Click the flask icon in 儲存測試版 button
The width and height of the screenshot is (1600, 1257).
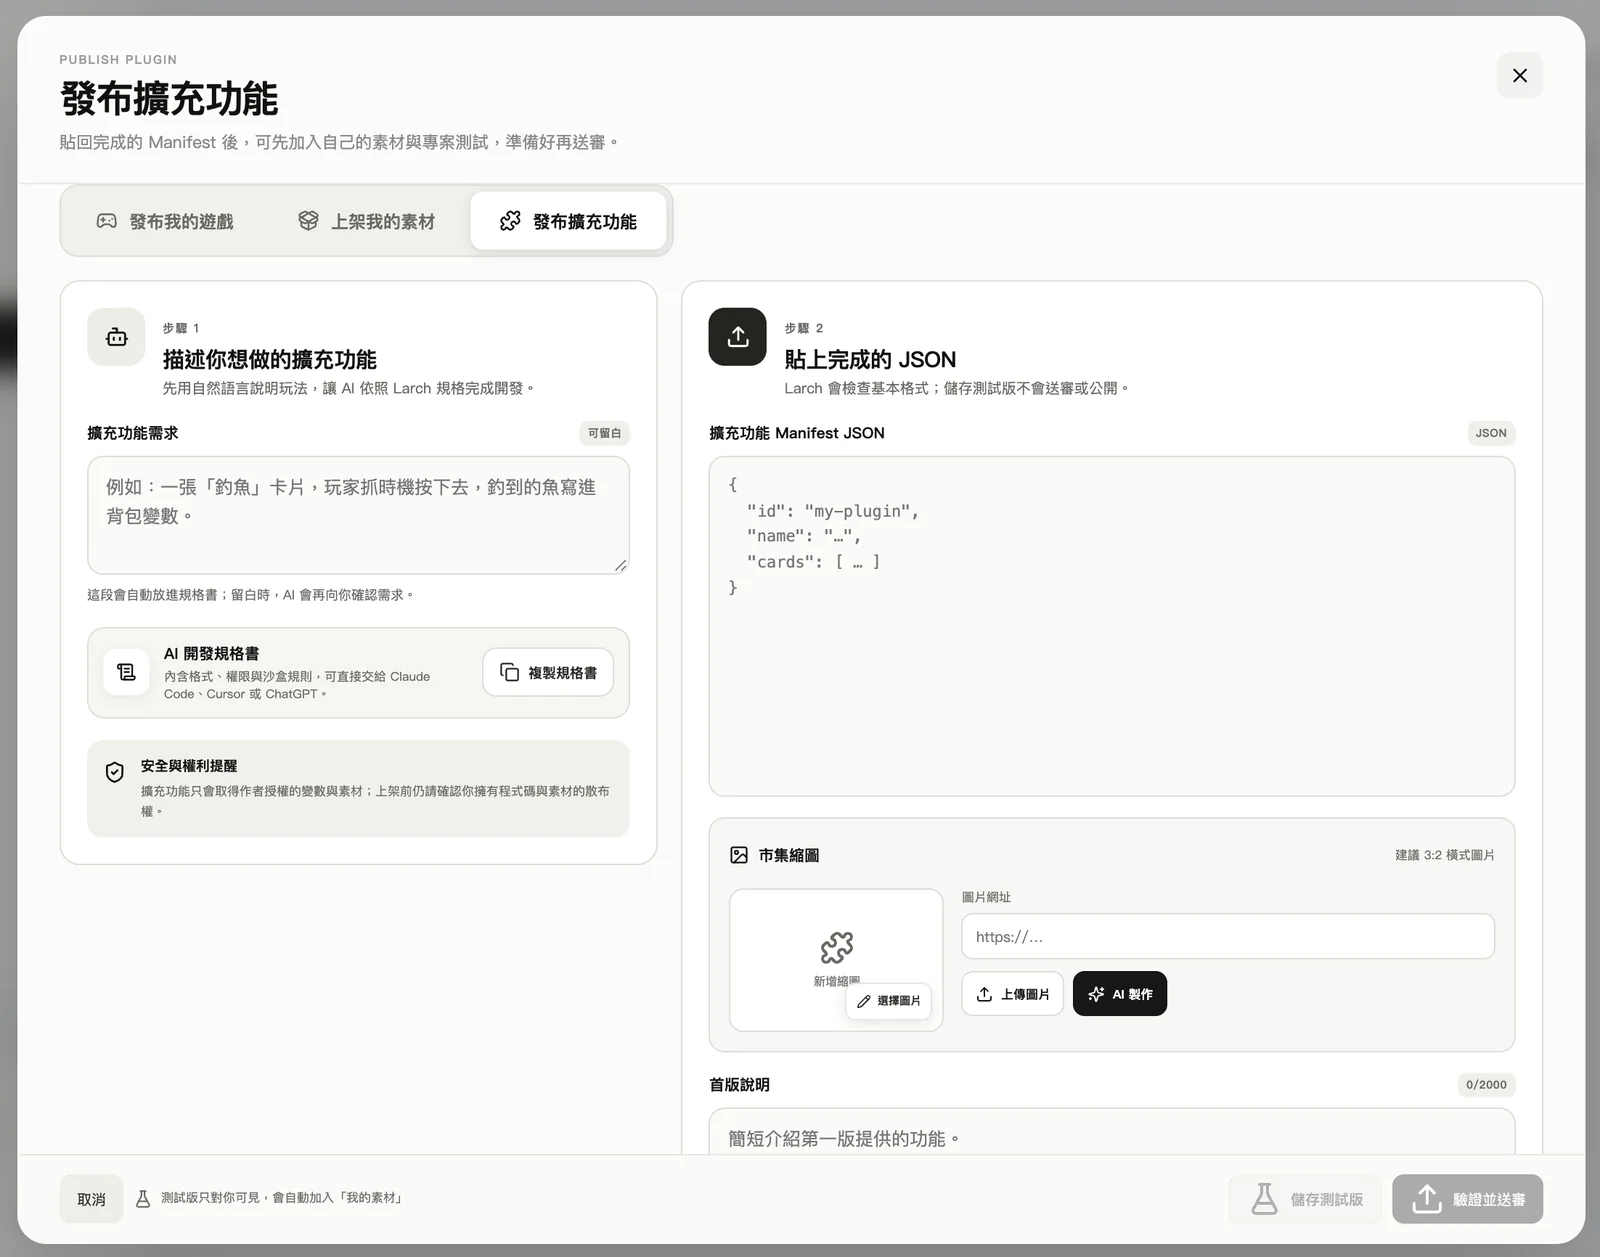pyautogui.click(x=1264, y=1199)
